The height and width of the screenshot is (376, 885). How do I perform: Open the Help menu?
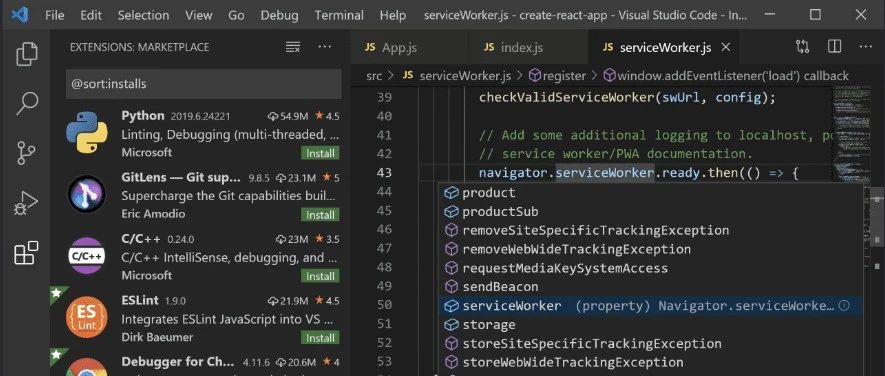click(x=392, y=15)
